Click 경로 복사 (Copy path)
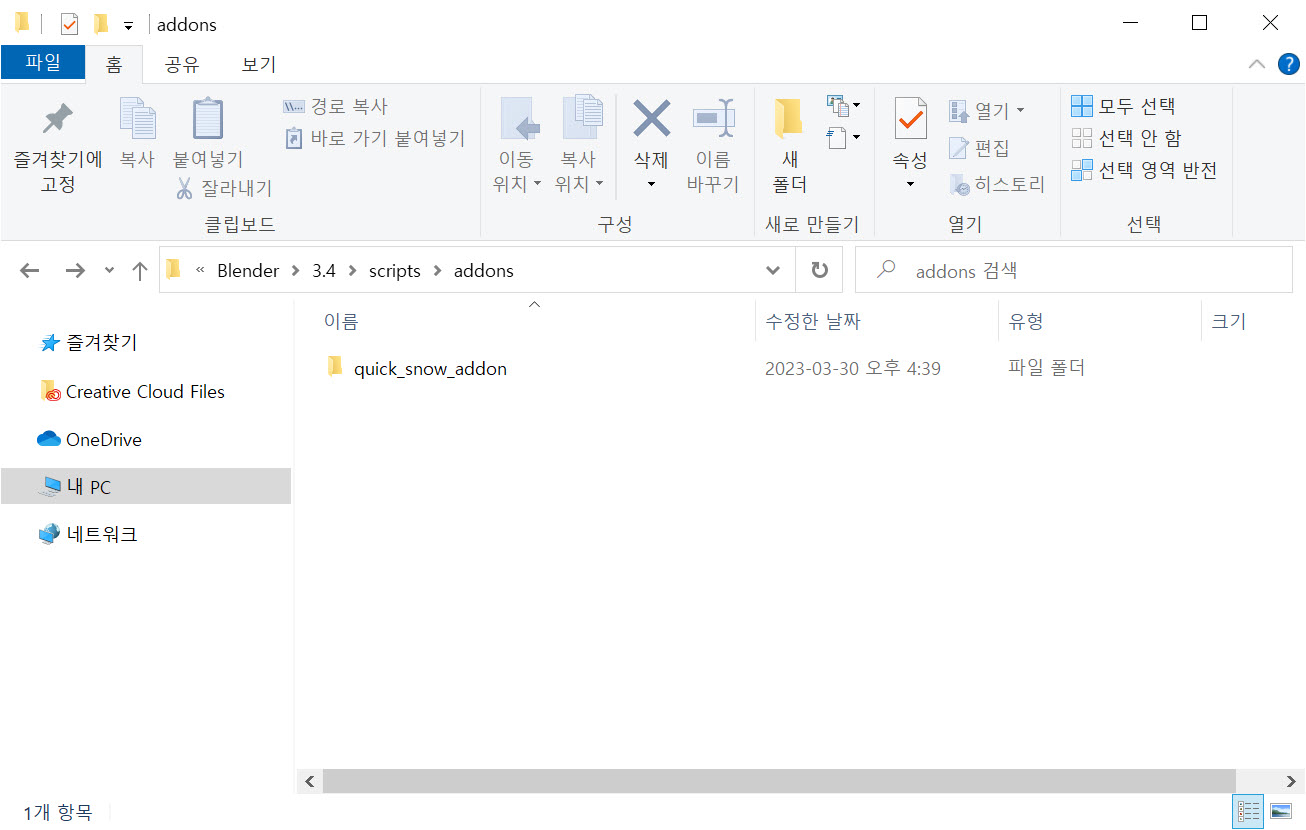This screenshot has width=1306, height=830. (335, 106)
